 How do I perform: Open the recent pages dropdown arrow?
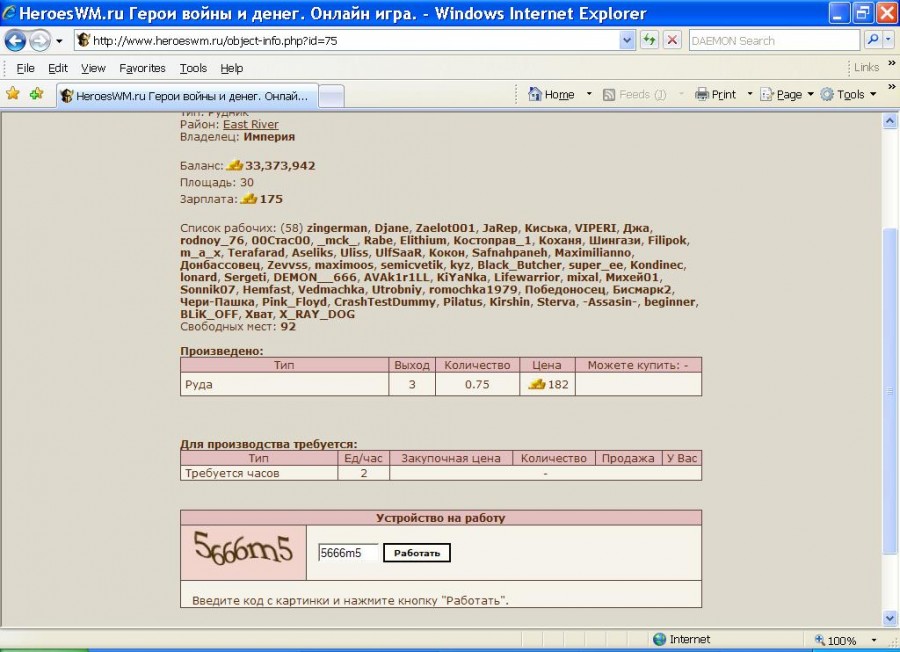tap(59, 41)
